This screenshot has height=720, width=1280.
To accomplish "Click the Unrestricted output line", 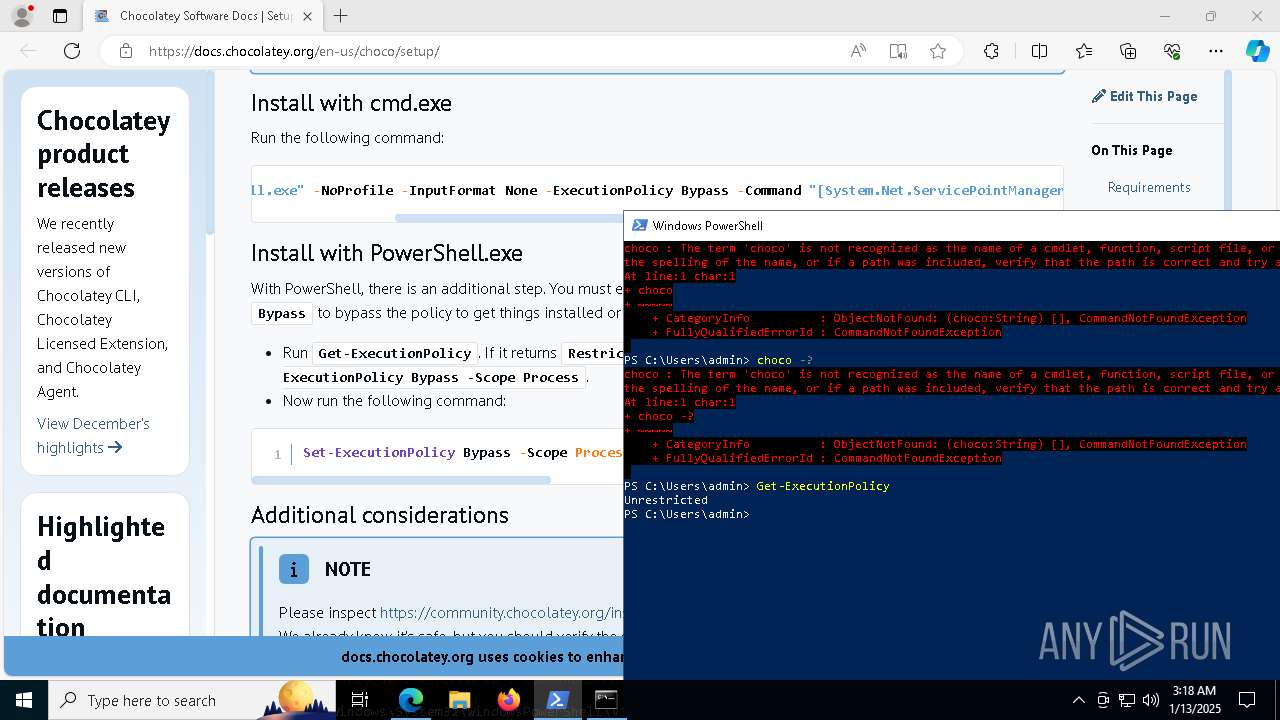I will click(x=665, y=500).
